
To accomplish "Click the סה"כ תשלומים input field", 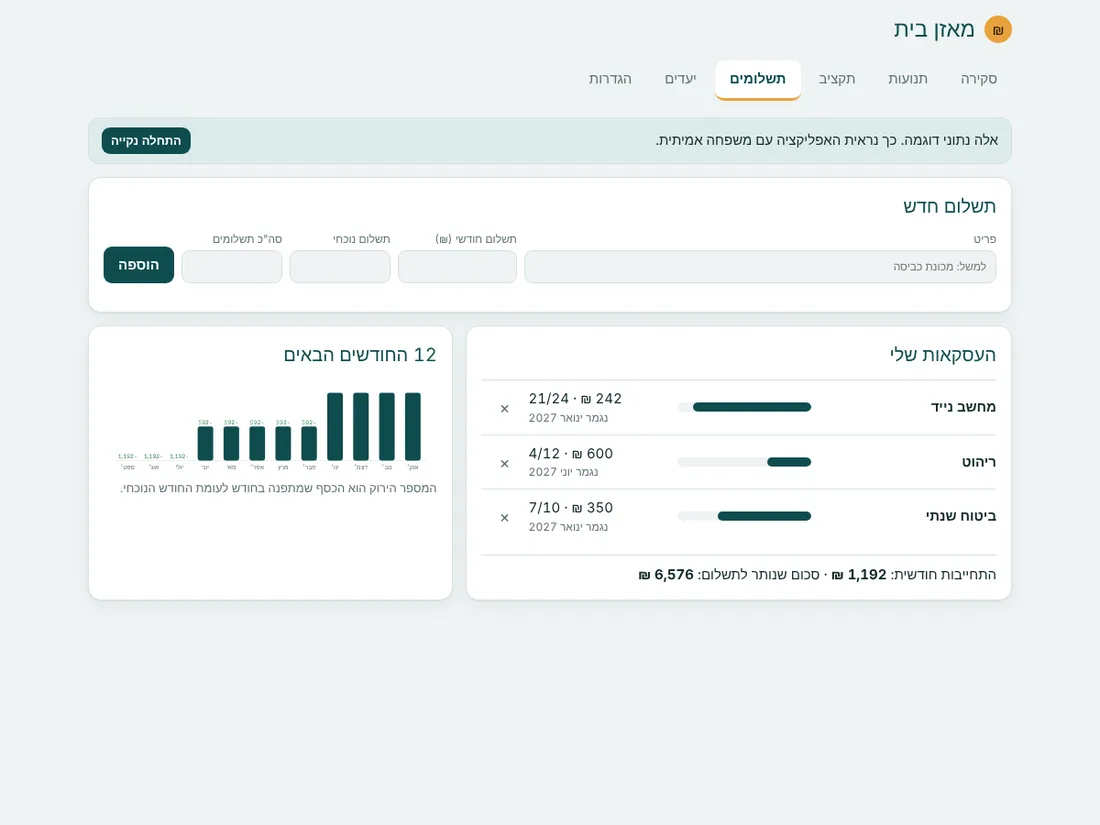I will tap(232, 267).
